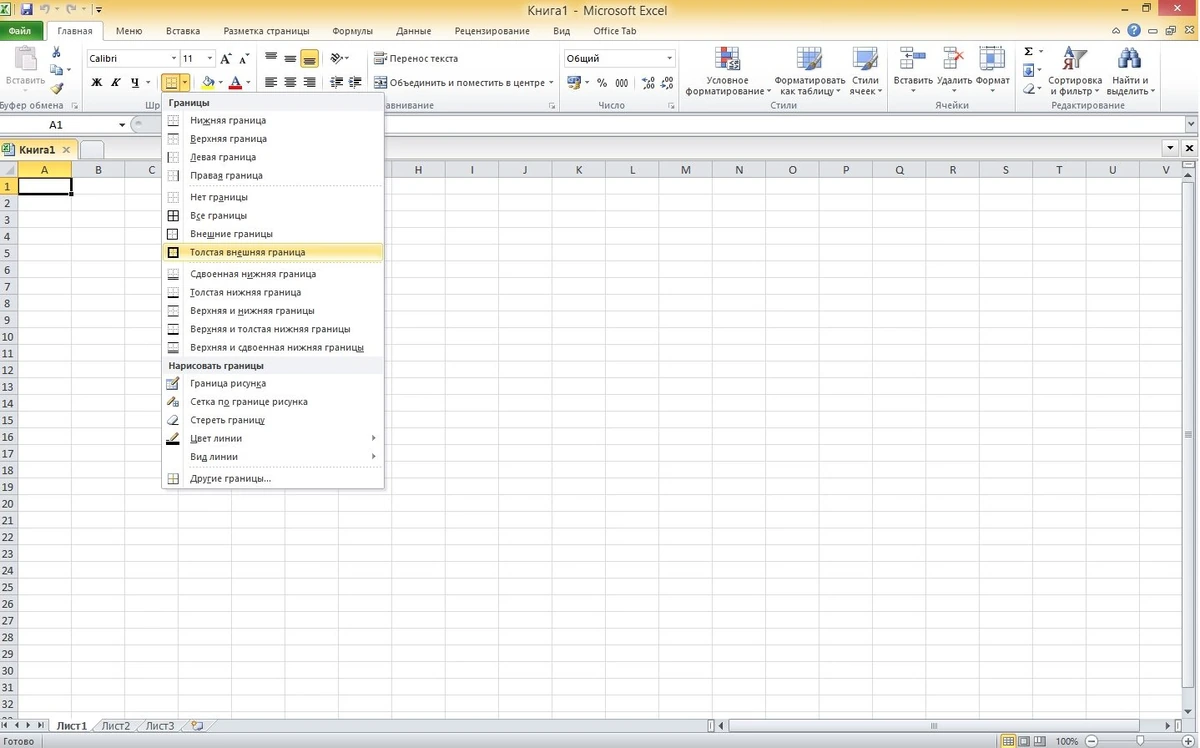
Task: Toggle Перенос текста wrap text
Action: pyautogui.click(x=415, y=59)
